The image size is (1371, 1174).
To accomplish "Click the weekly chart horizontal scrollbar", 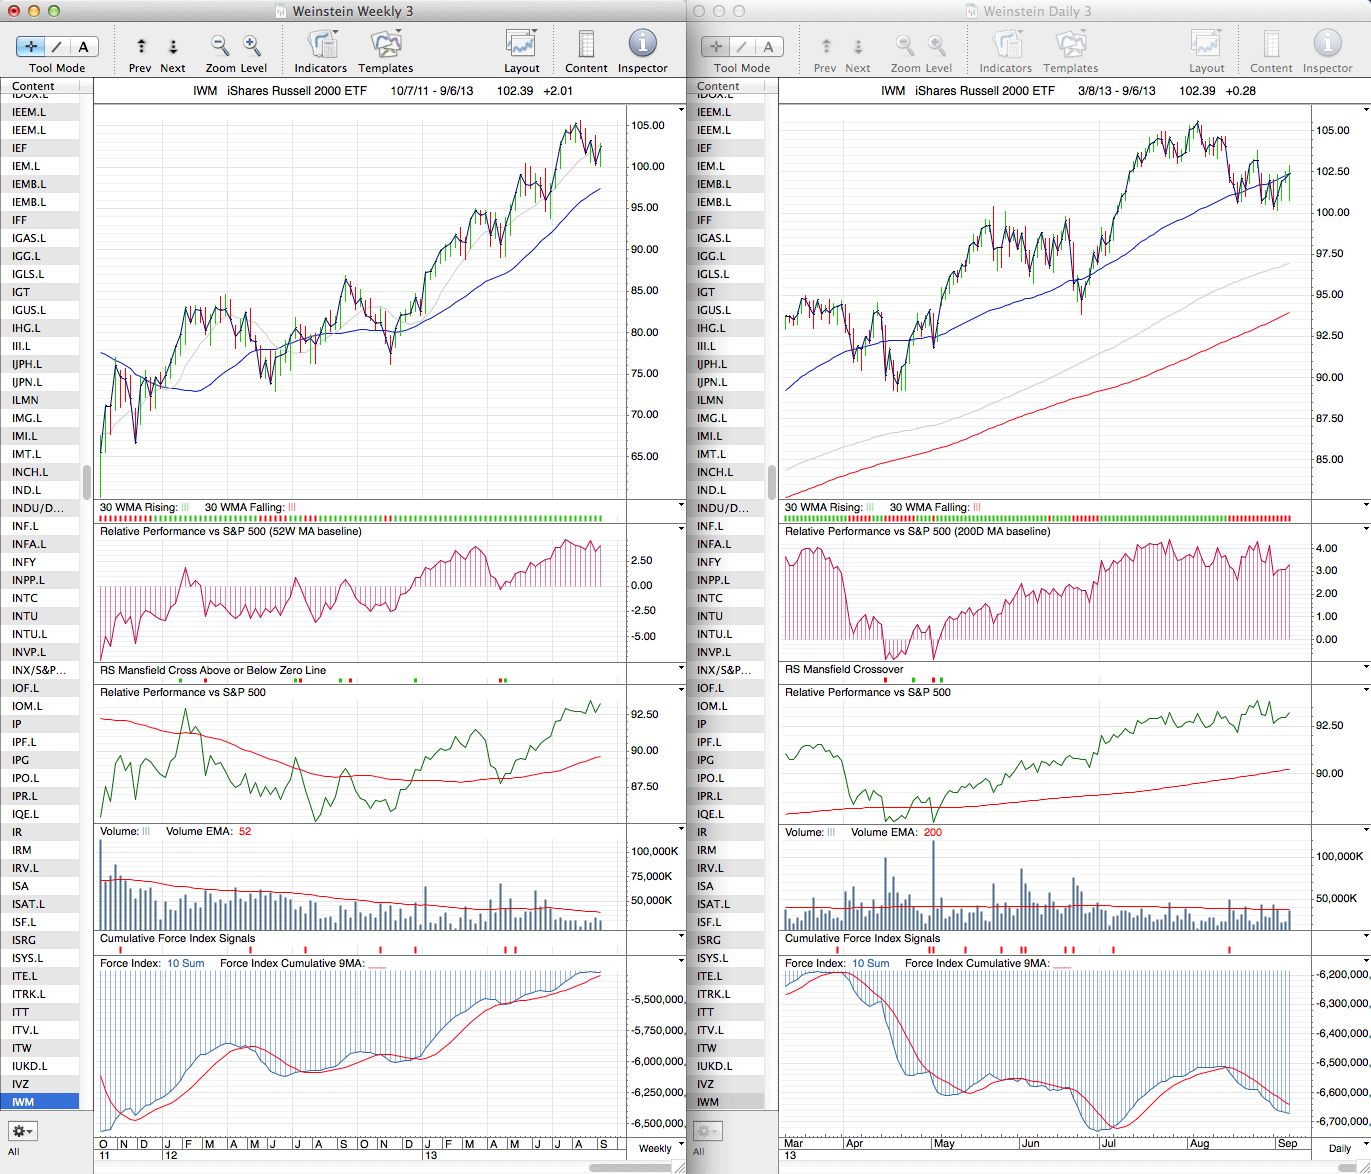I will [630, 1167].
